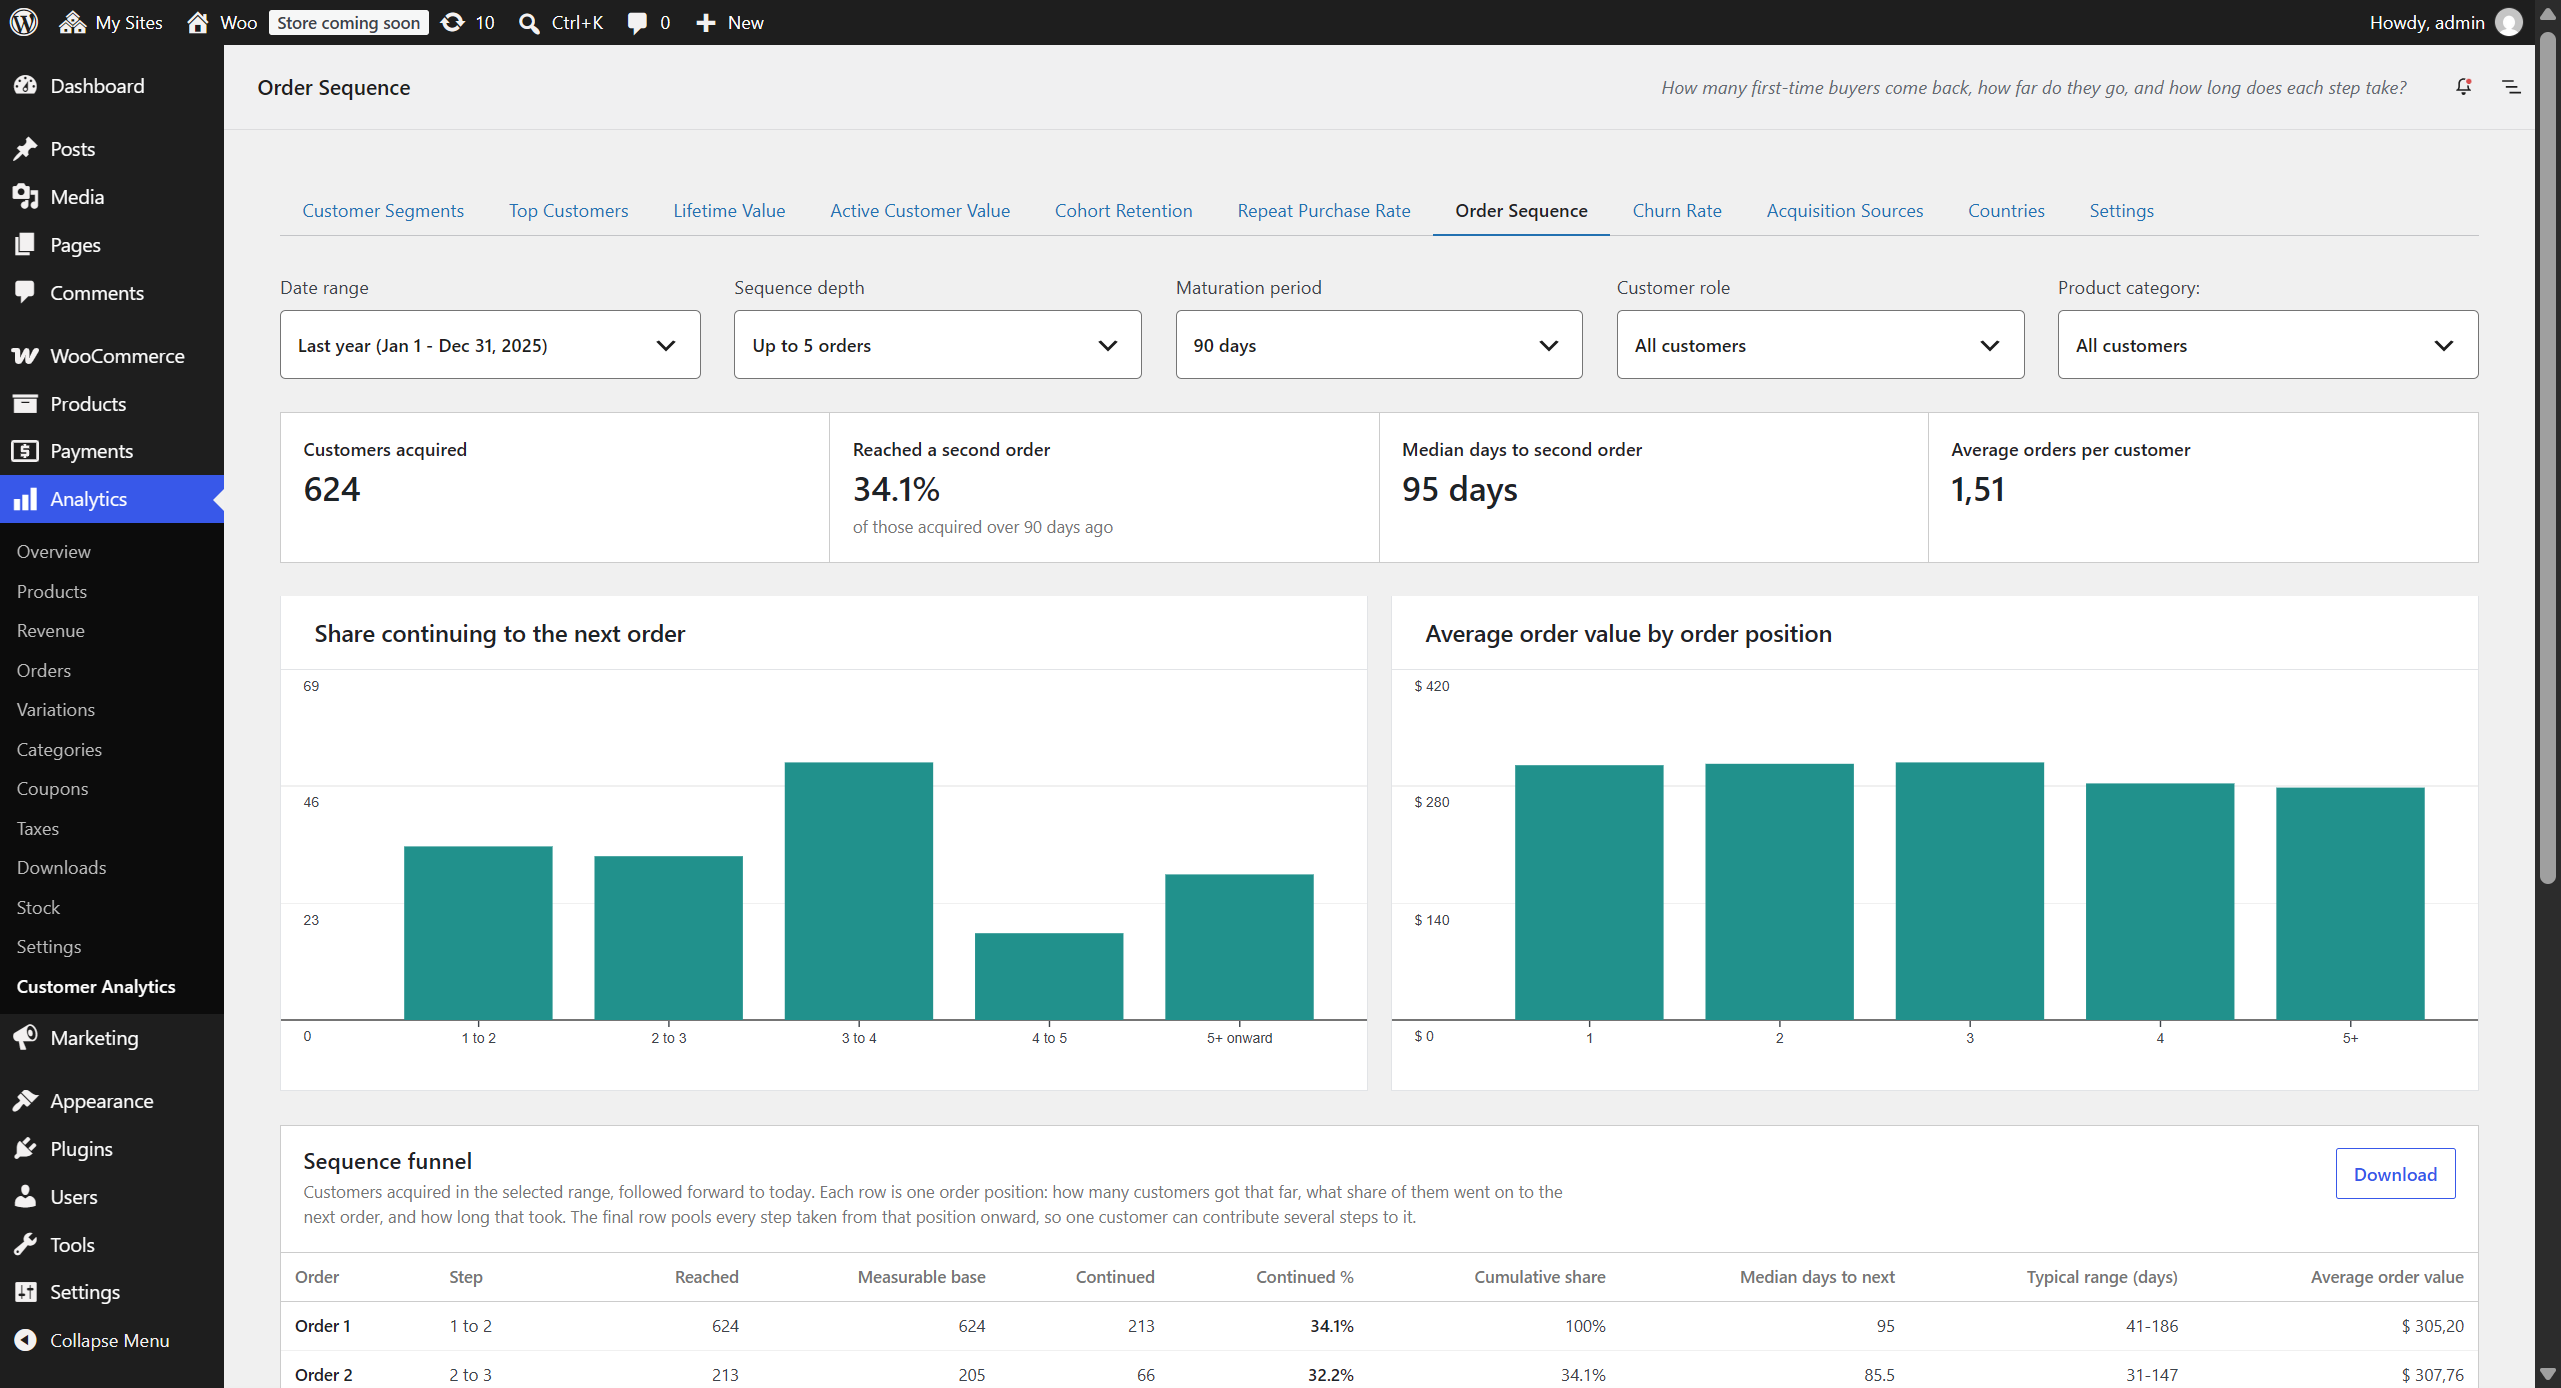Expand the Maturation period 90 days dropdown
Viewport: 2561px width, 1388px height.
coord(1379,345)
